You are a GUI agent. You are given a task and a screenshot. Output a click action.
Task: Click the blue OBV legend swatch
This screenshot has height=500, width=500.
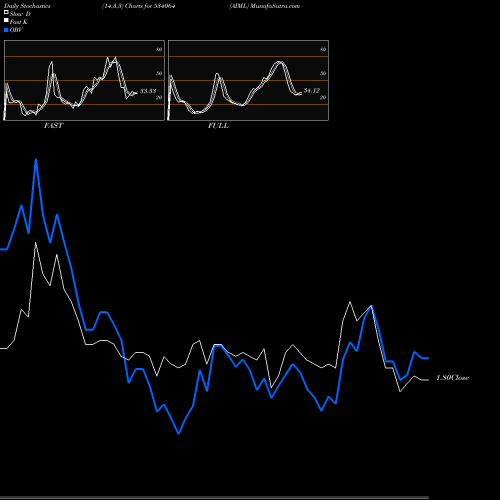(x=6, y=30)
